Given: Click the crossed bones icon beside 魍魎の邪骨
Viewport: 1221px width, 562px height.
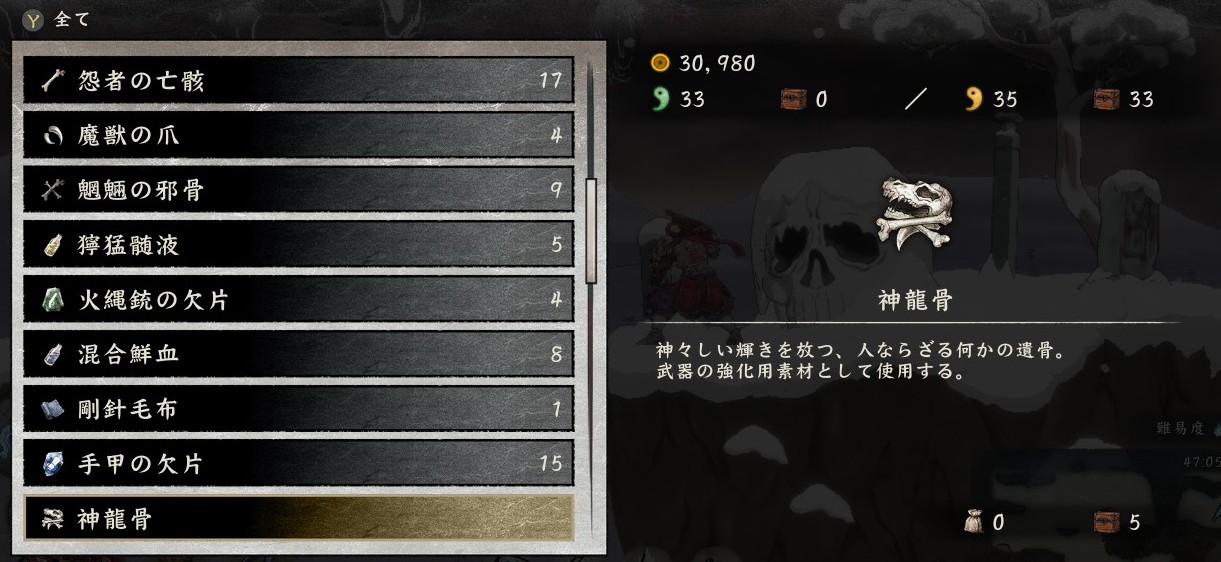Looking at the screenshot, I should pos(53,191).
